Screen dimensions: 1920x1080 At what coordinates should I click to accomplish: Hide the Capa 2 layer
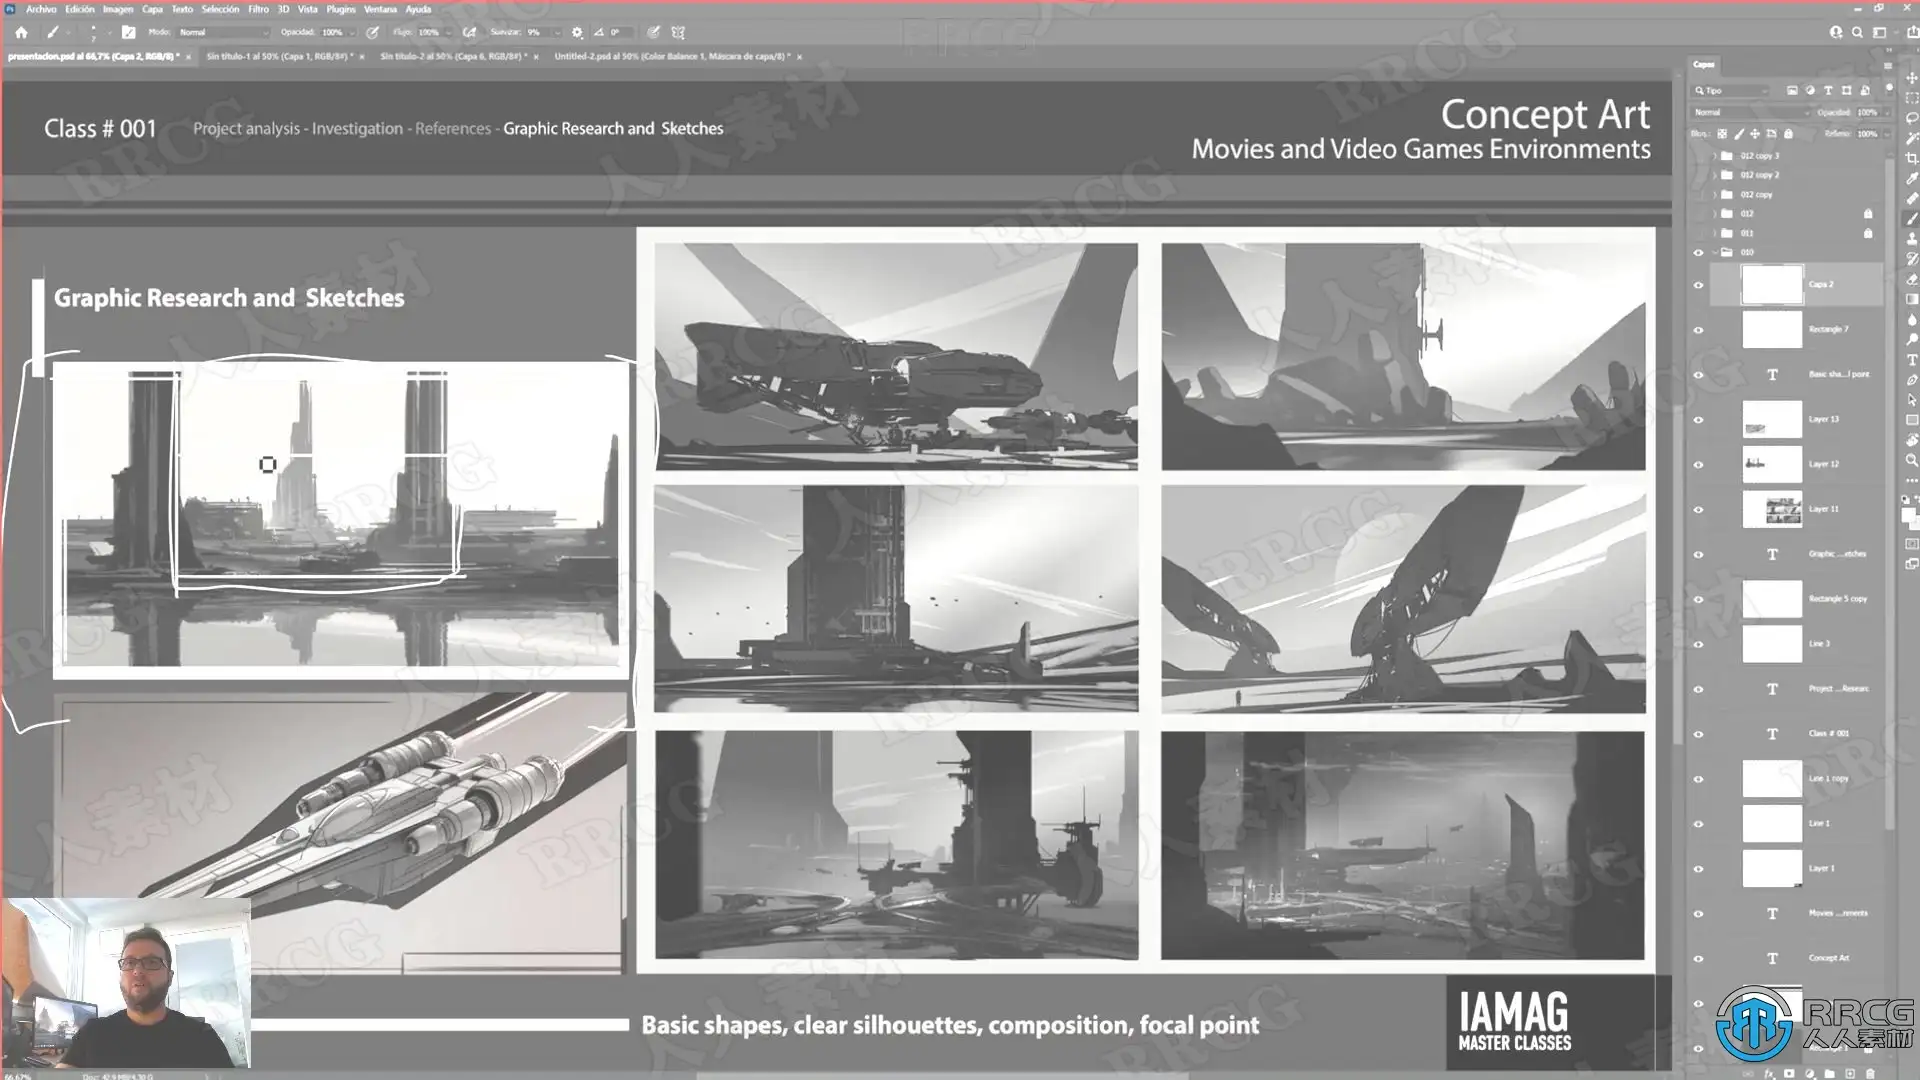[1698, 285]
